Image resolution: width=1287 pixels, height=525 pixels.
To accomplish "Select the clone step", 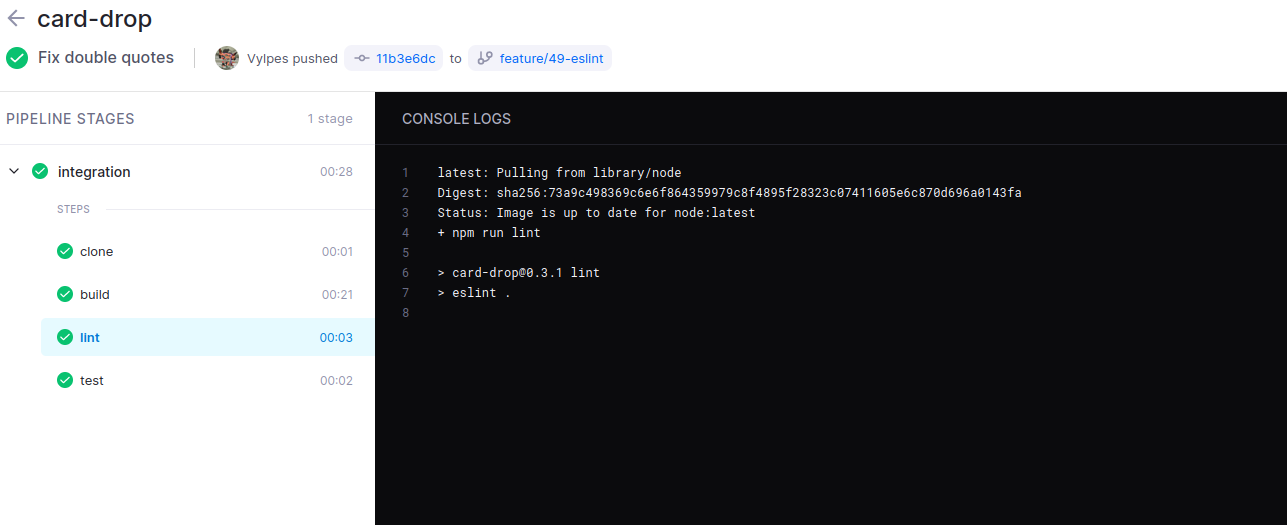I will click(208, 251).
